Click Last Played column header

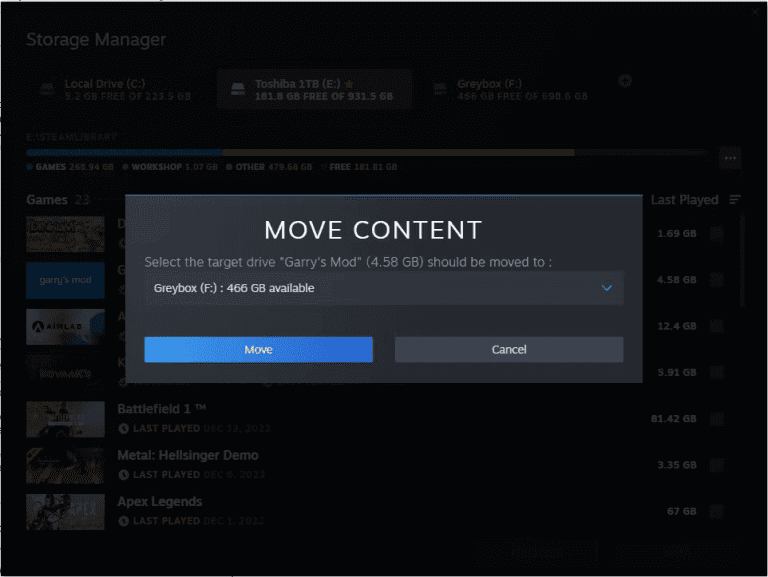684,200
